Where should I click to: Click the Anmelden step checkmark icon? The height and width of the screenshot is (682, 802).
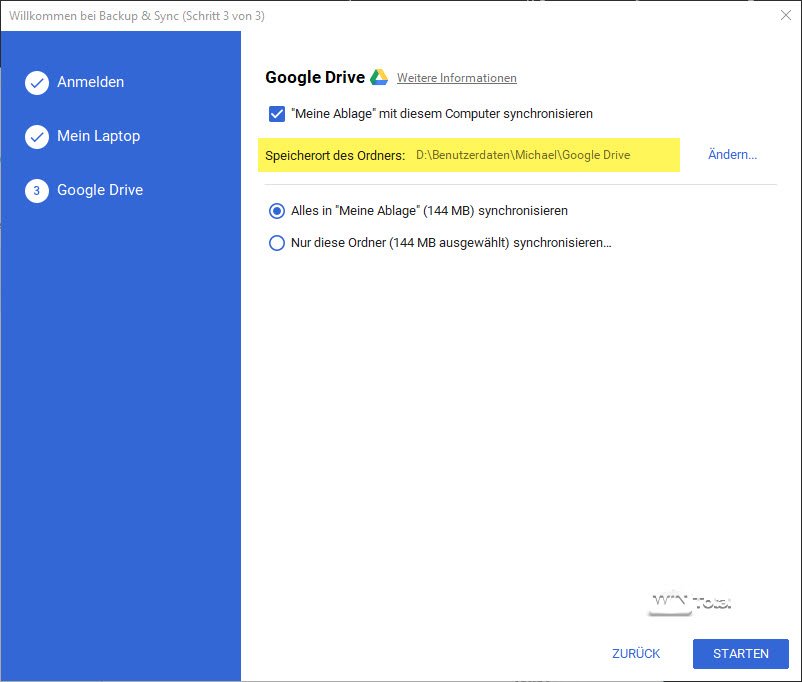(37, 83)
